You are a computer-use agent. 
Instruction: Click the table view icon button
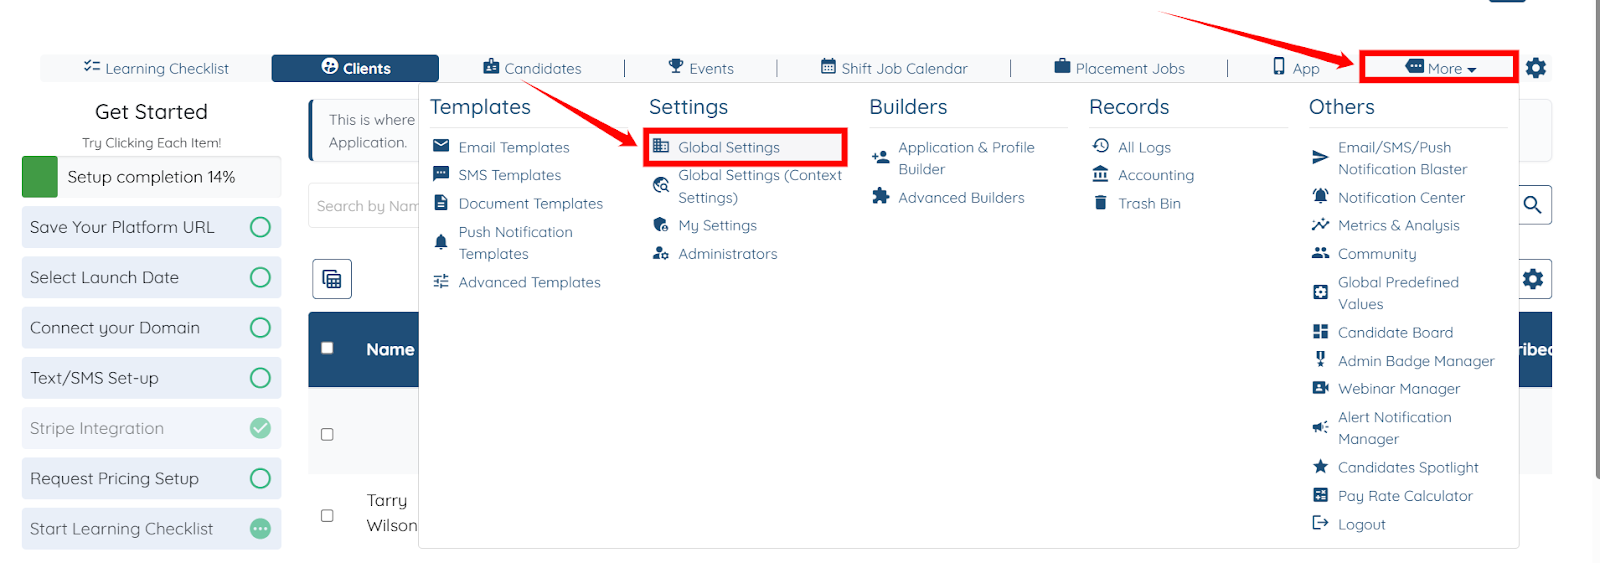(x=332, y=279)
